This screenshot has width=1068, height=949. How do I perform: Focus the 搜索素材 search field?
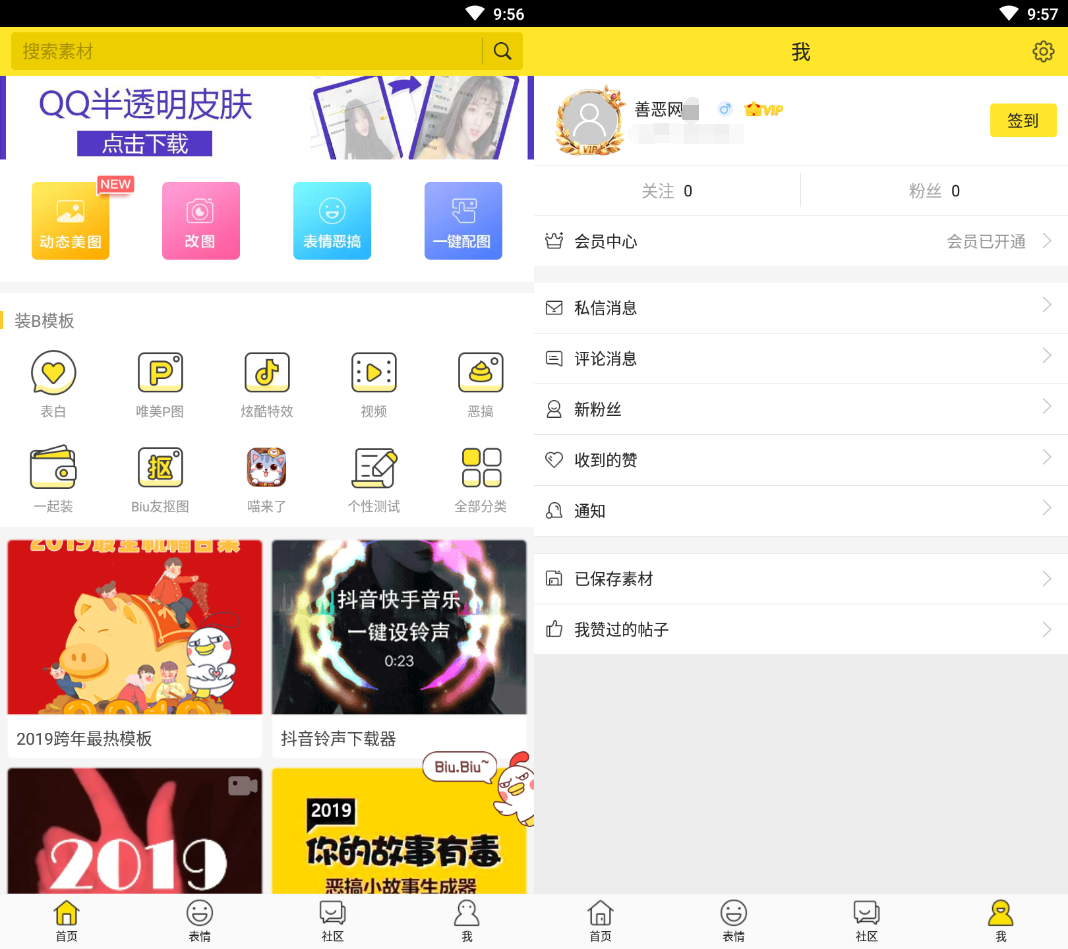tap(246, 51)
